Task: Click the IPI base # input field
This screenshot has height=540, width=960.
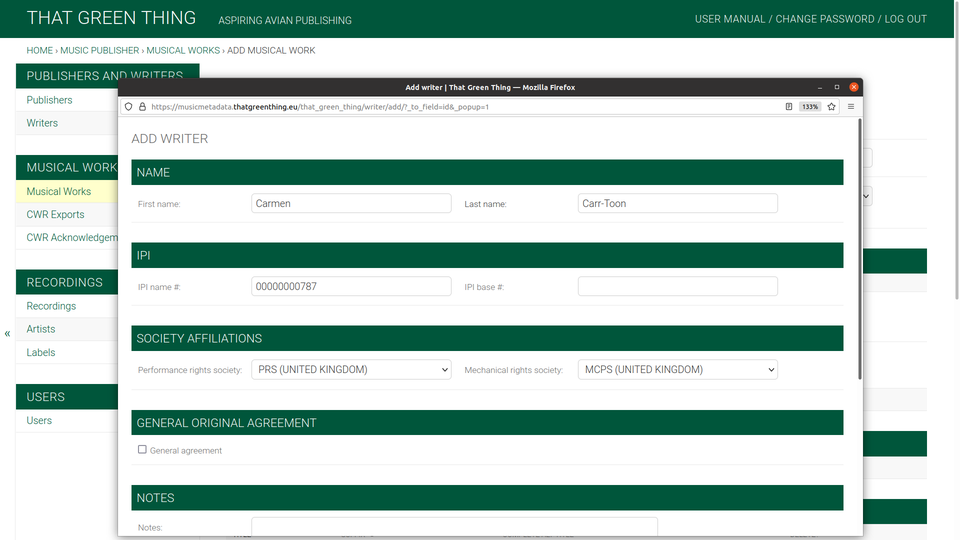Action: pyautogui.click(x=677, y=287)
